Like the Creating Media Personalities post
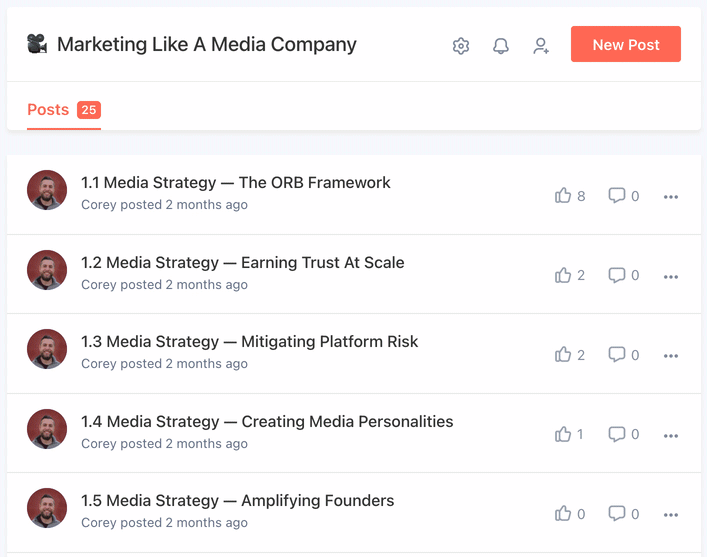This screenshot has width=707, height=557. (563, 434)
